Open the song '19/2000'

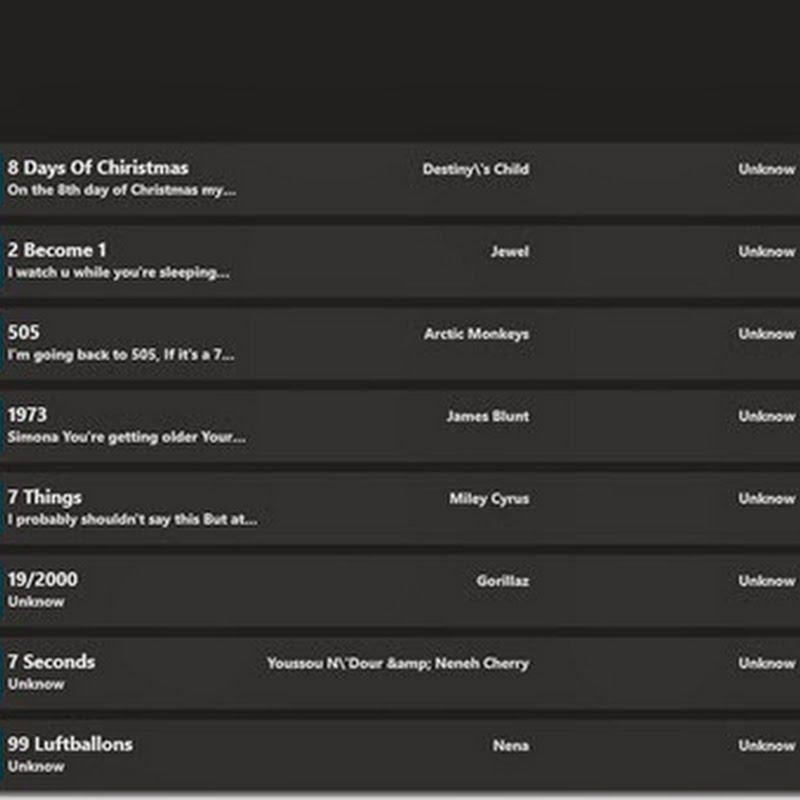(x=42, y=580)
